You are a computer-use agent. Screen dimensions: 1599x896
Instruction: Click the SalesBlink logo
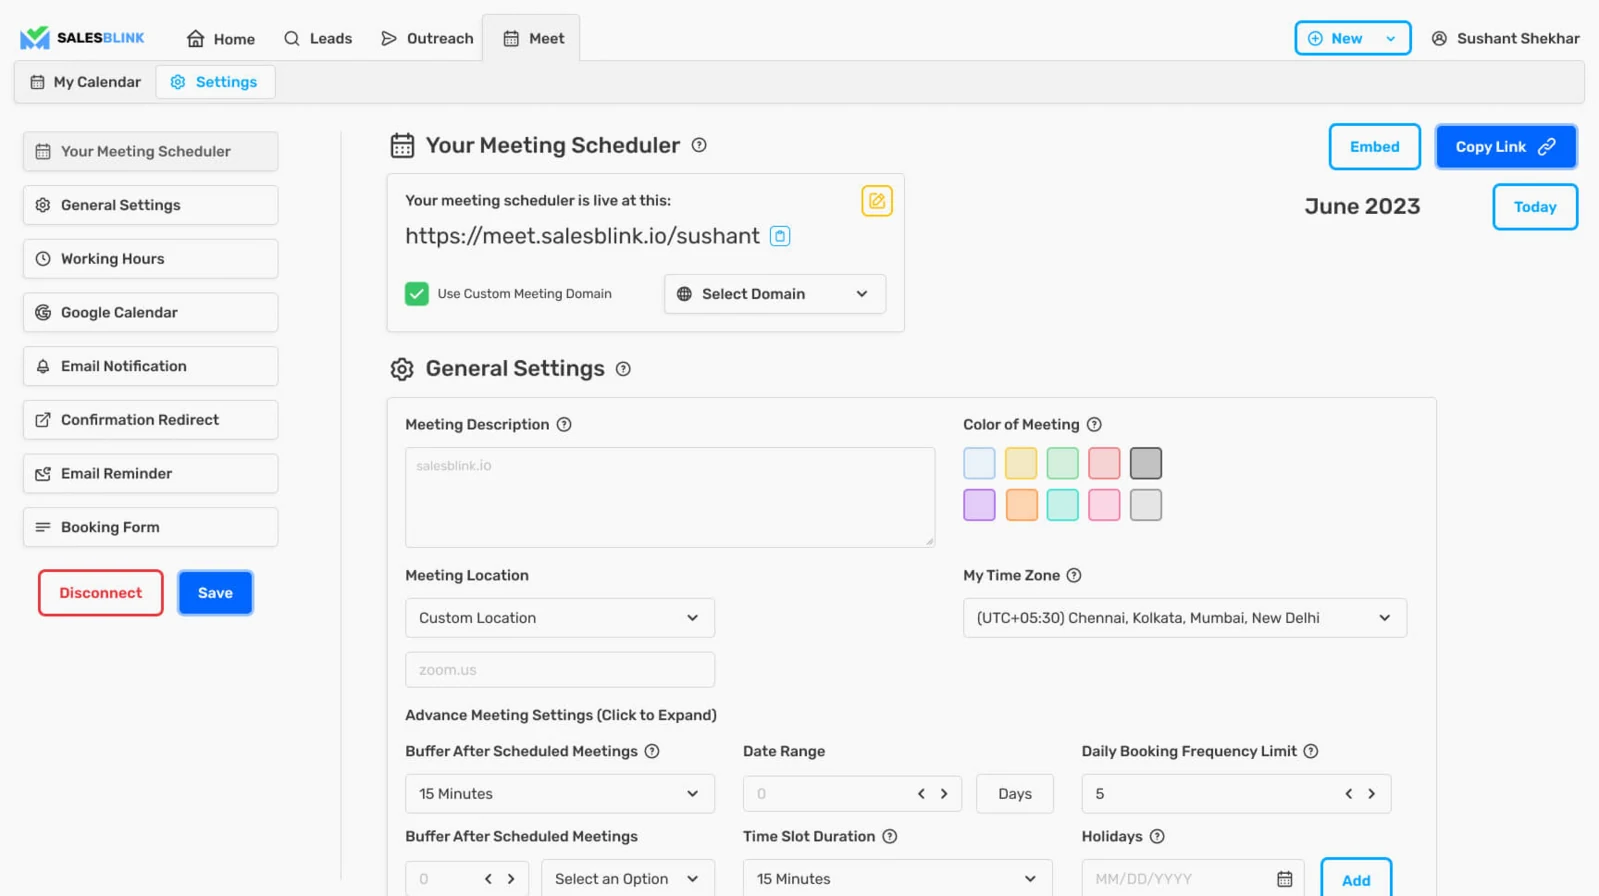82,38
